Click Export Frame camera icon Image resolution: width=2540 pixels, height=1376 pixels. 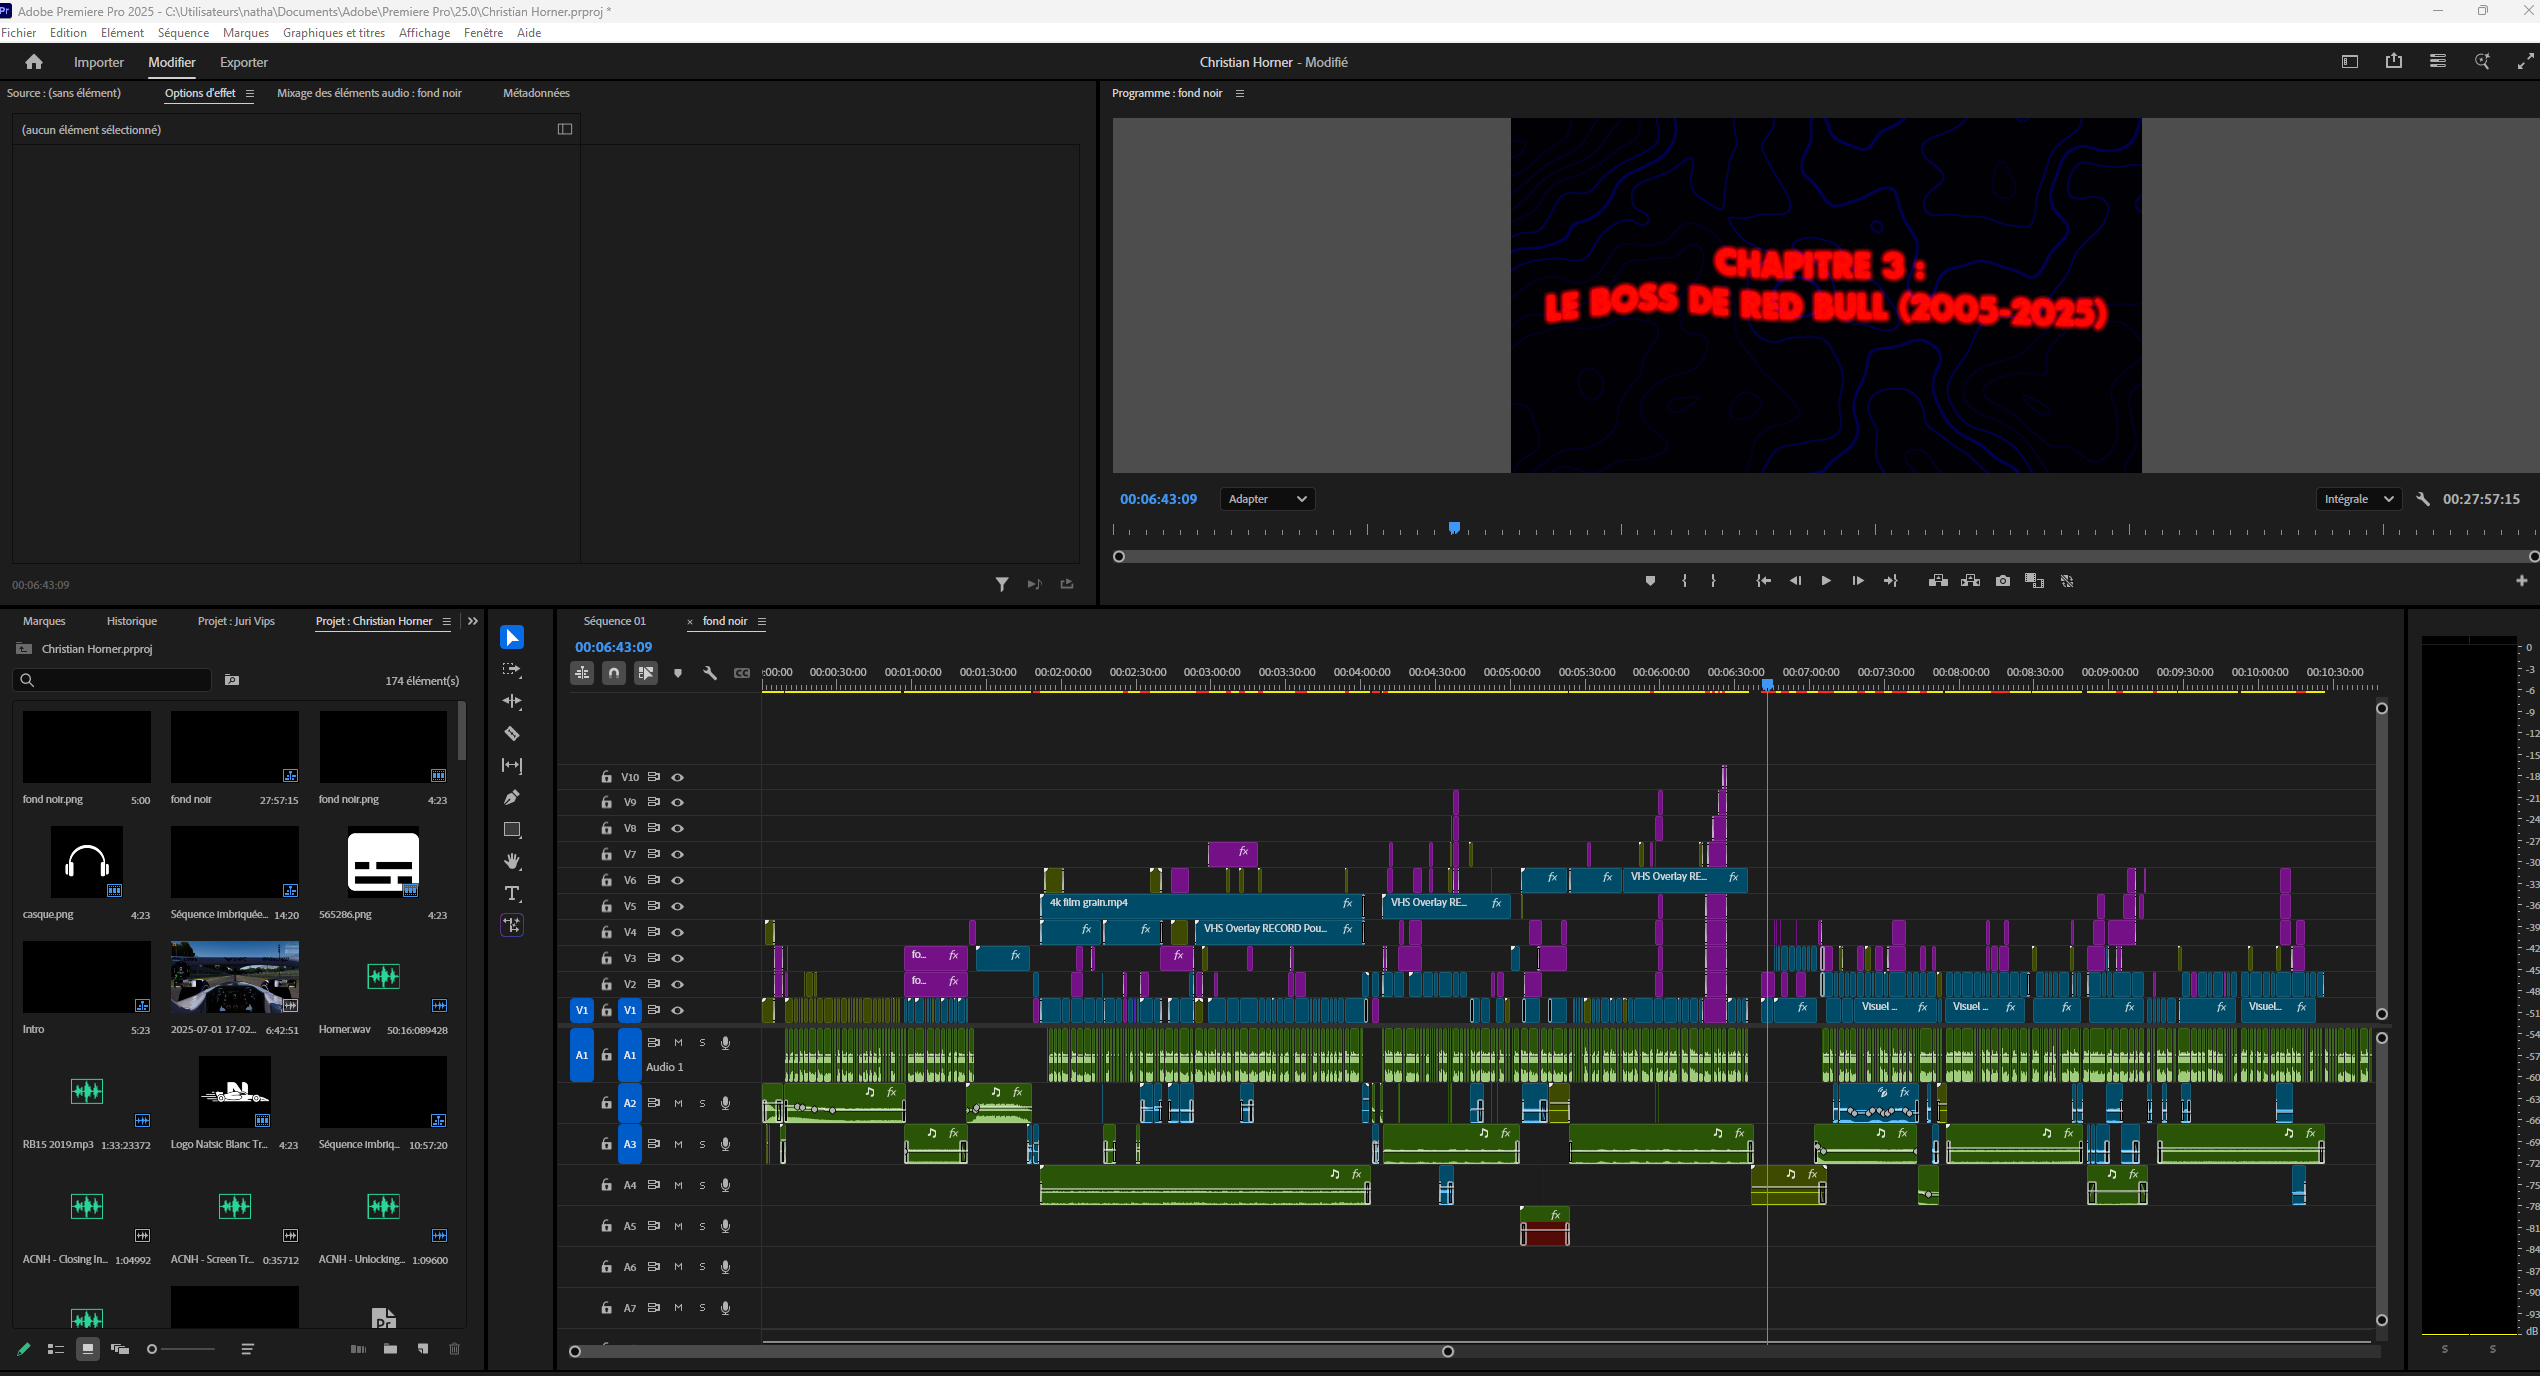(x=2003, y=581)
